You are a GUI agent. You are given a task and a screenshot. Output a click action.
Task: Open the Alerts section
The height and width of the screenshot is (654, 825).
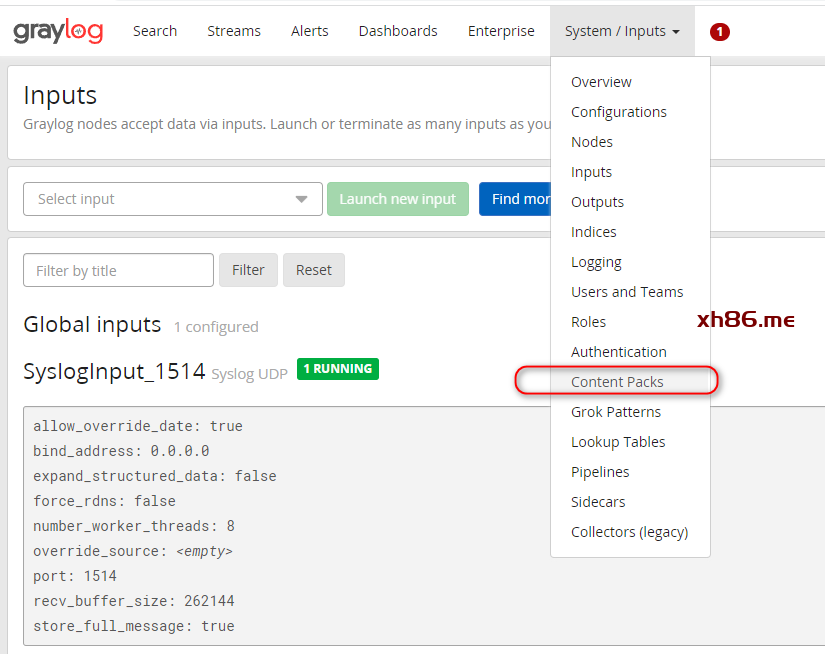[x=309, y=31]
